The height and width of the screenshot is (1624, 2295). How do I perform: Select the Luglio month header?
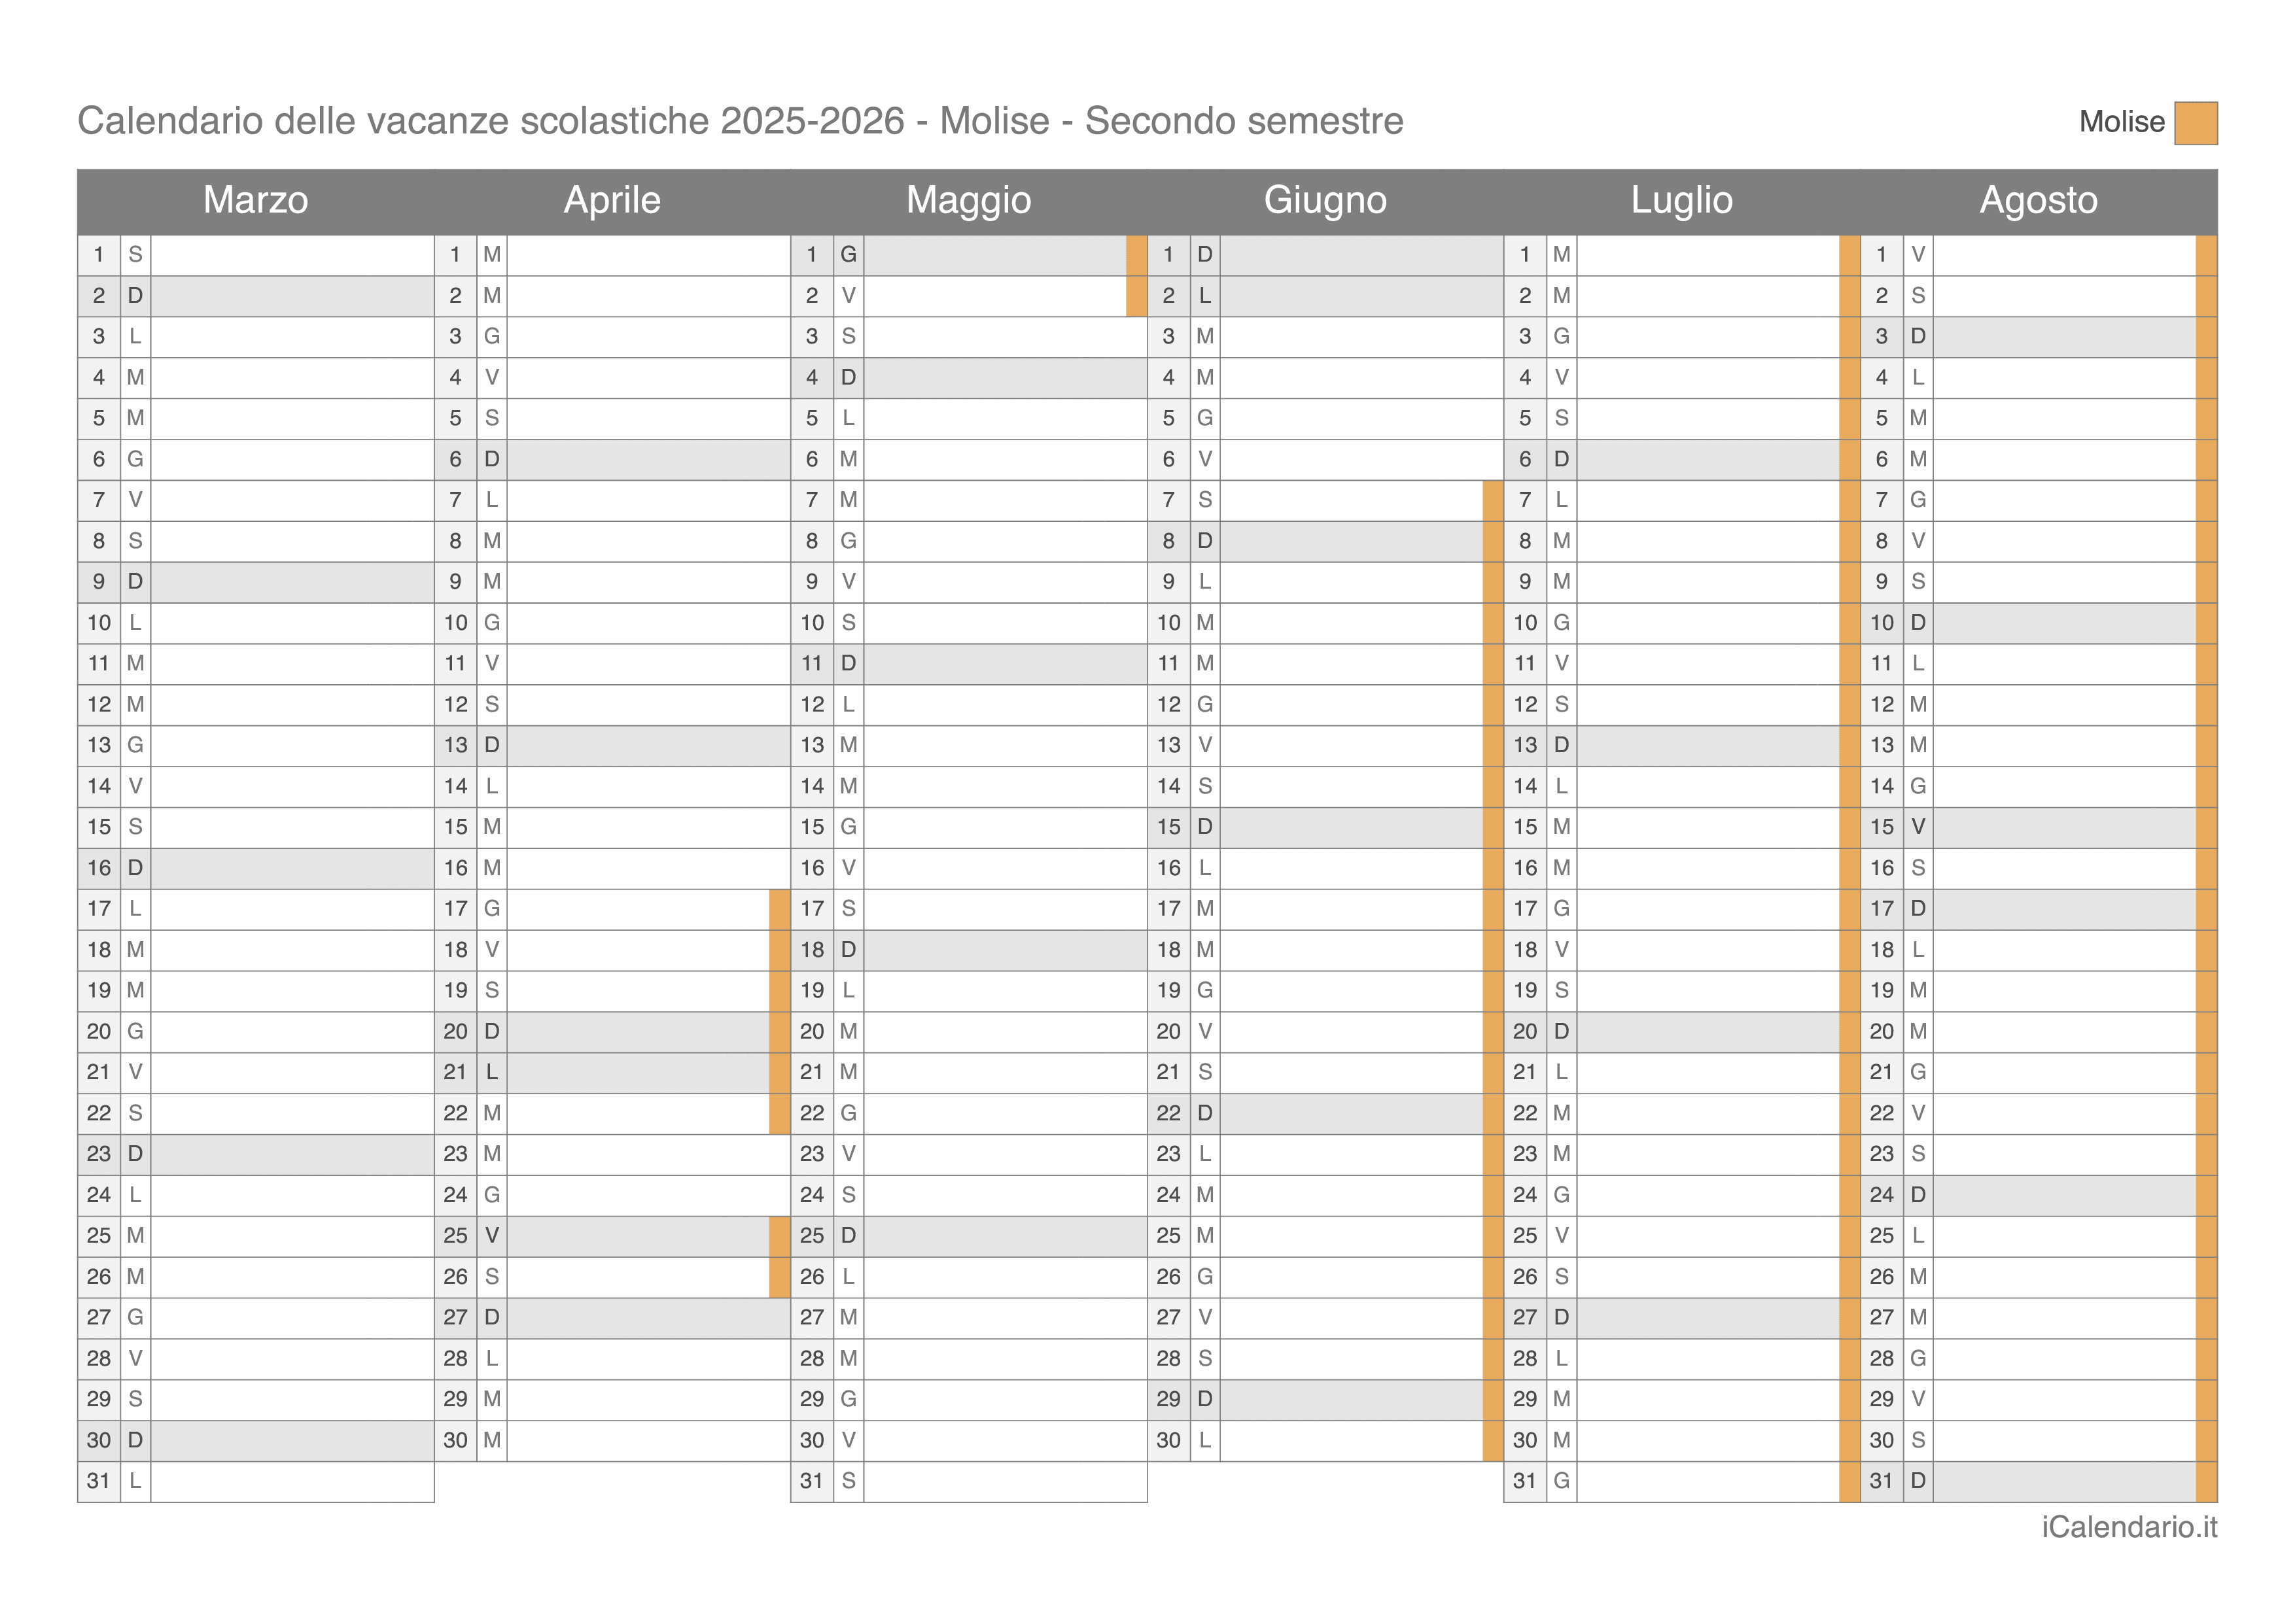(1681, 201)
